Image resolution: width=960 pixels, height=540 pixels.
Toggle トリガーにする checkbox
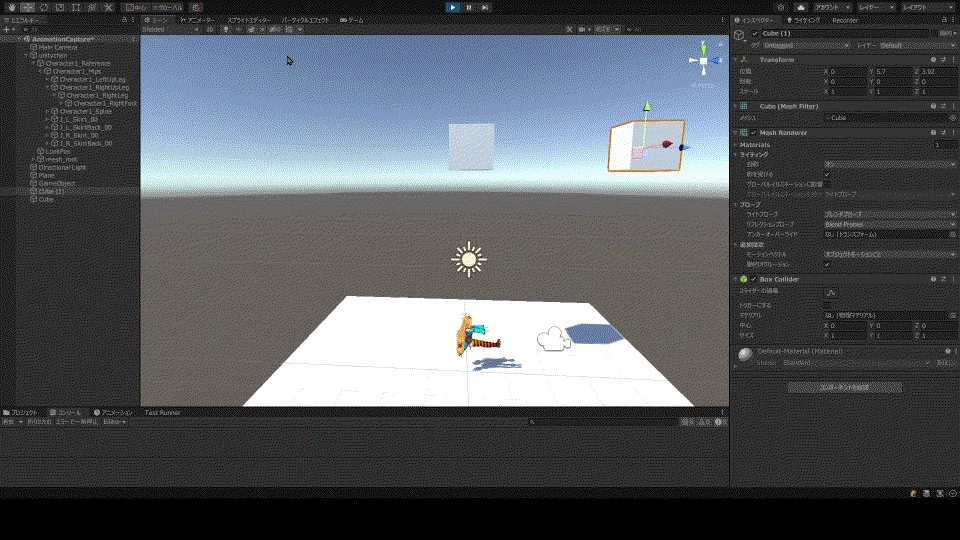(827, 305)
